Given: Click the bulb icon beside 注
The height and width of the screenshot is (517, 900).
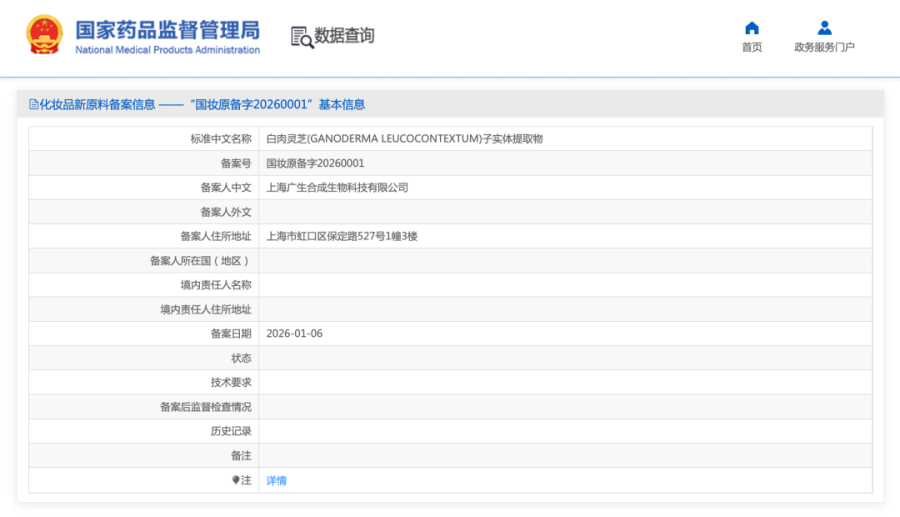Looking at the screenshot, I should click(x=236, y=480).
